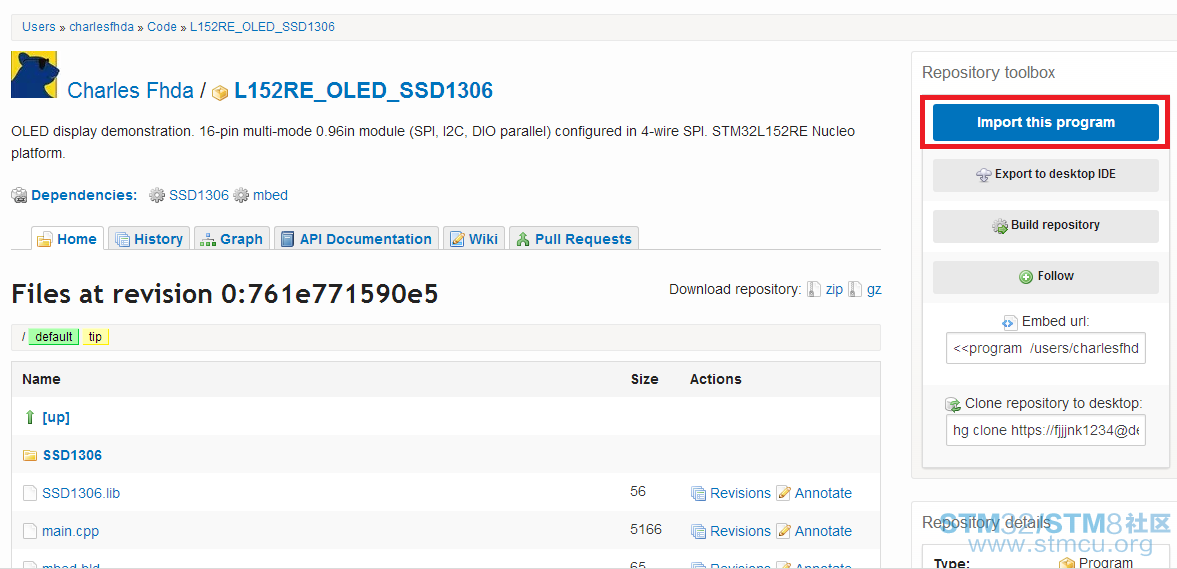Click the gear icon beside SSD1306 dependency
The height and width of the screenshot is (569, 1177).
(157, 195)
